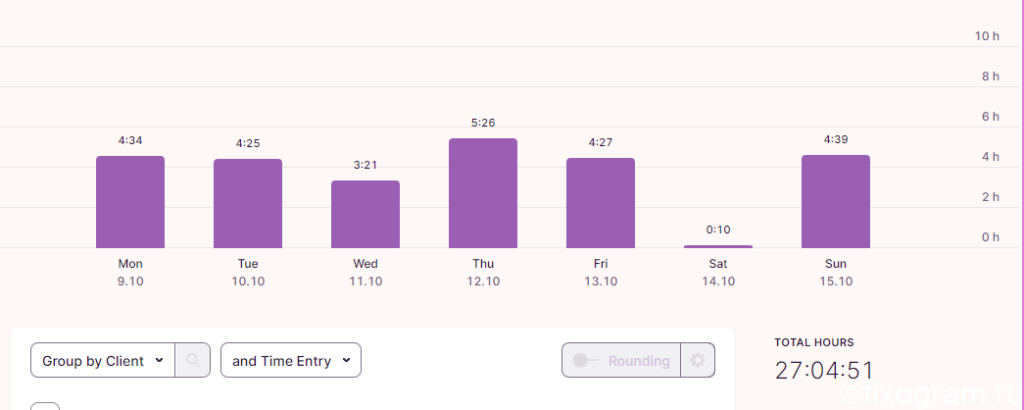Tick the checkbox below Group by Client
Image resolution: width=1024 pixels, height=410 pixels.
45,406
